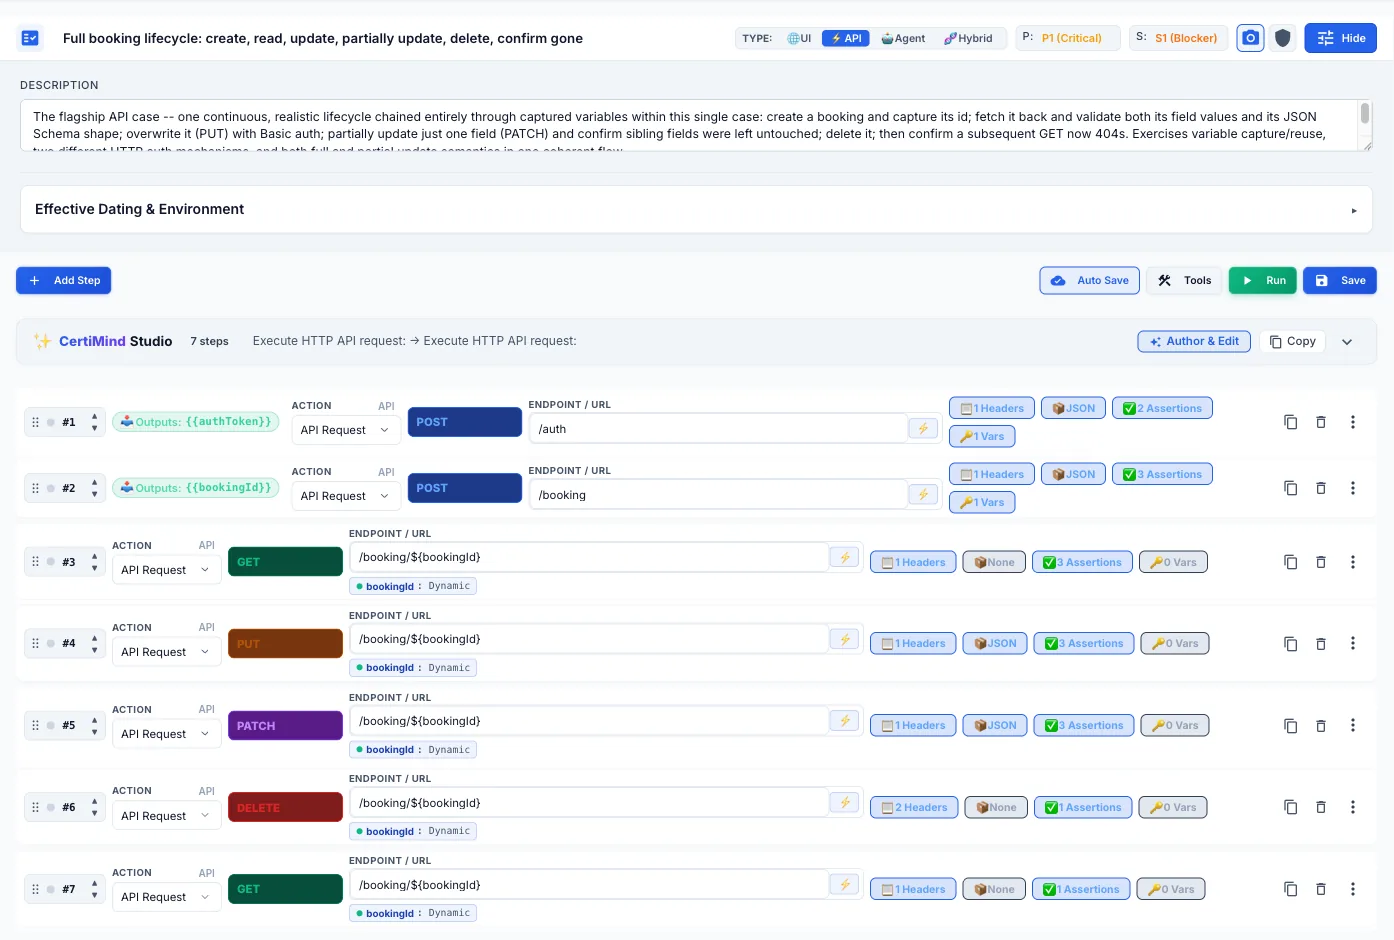Open the Action dropdown for step #1
Viewport: 1394px width, 940px height.
click(x=346, y=430)
